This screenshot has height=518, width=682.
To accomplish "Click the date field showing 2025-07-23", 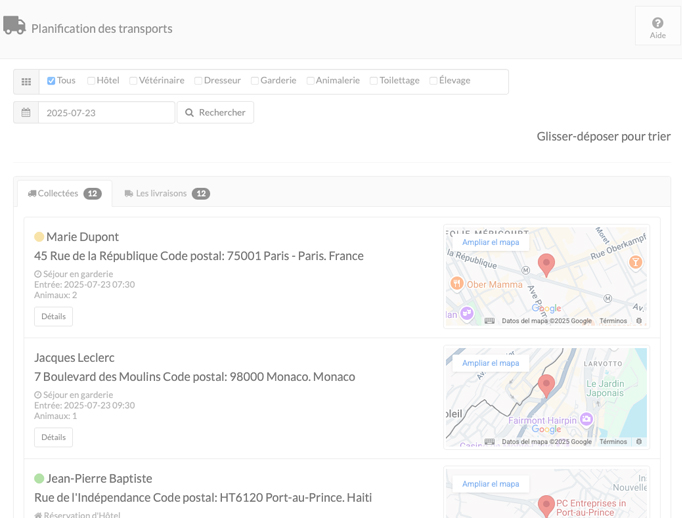I will tap(107, 113).
